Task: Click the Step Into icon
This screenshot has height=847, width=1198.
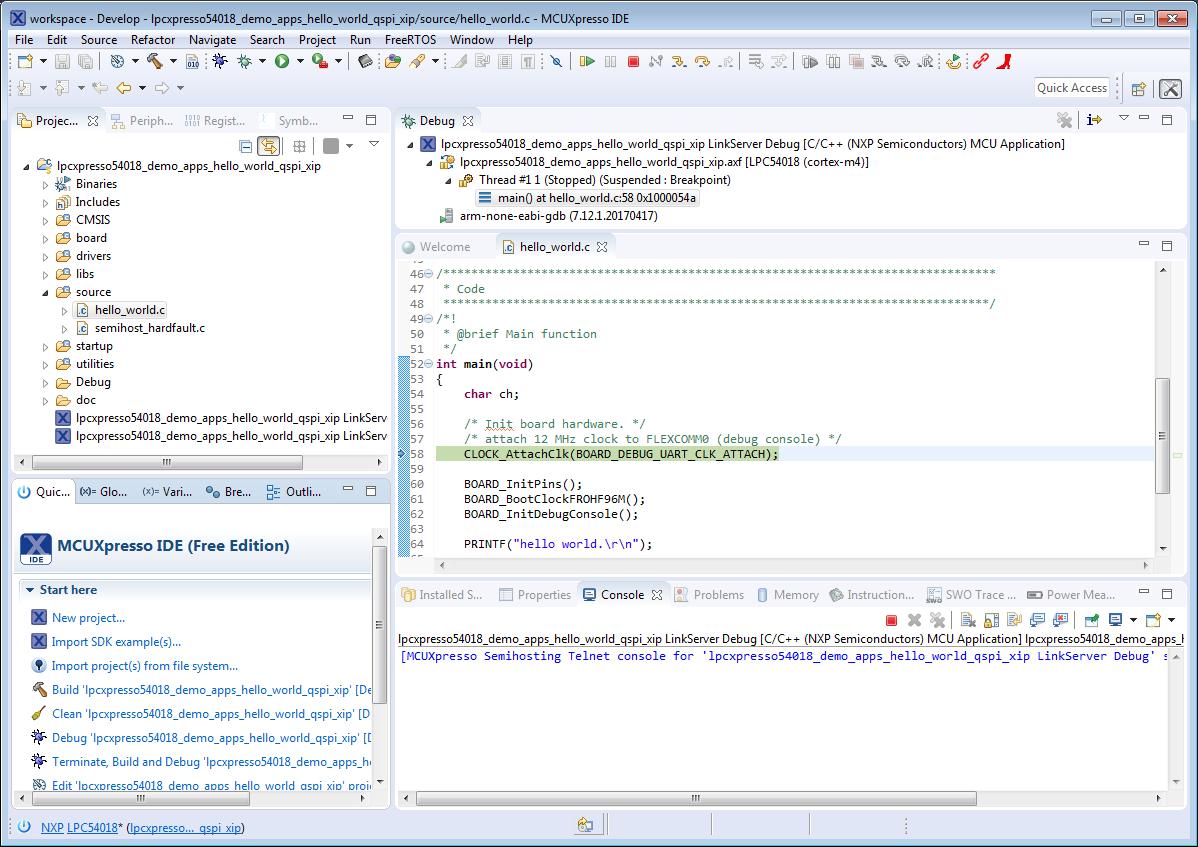Action: tap(679, 62)
